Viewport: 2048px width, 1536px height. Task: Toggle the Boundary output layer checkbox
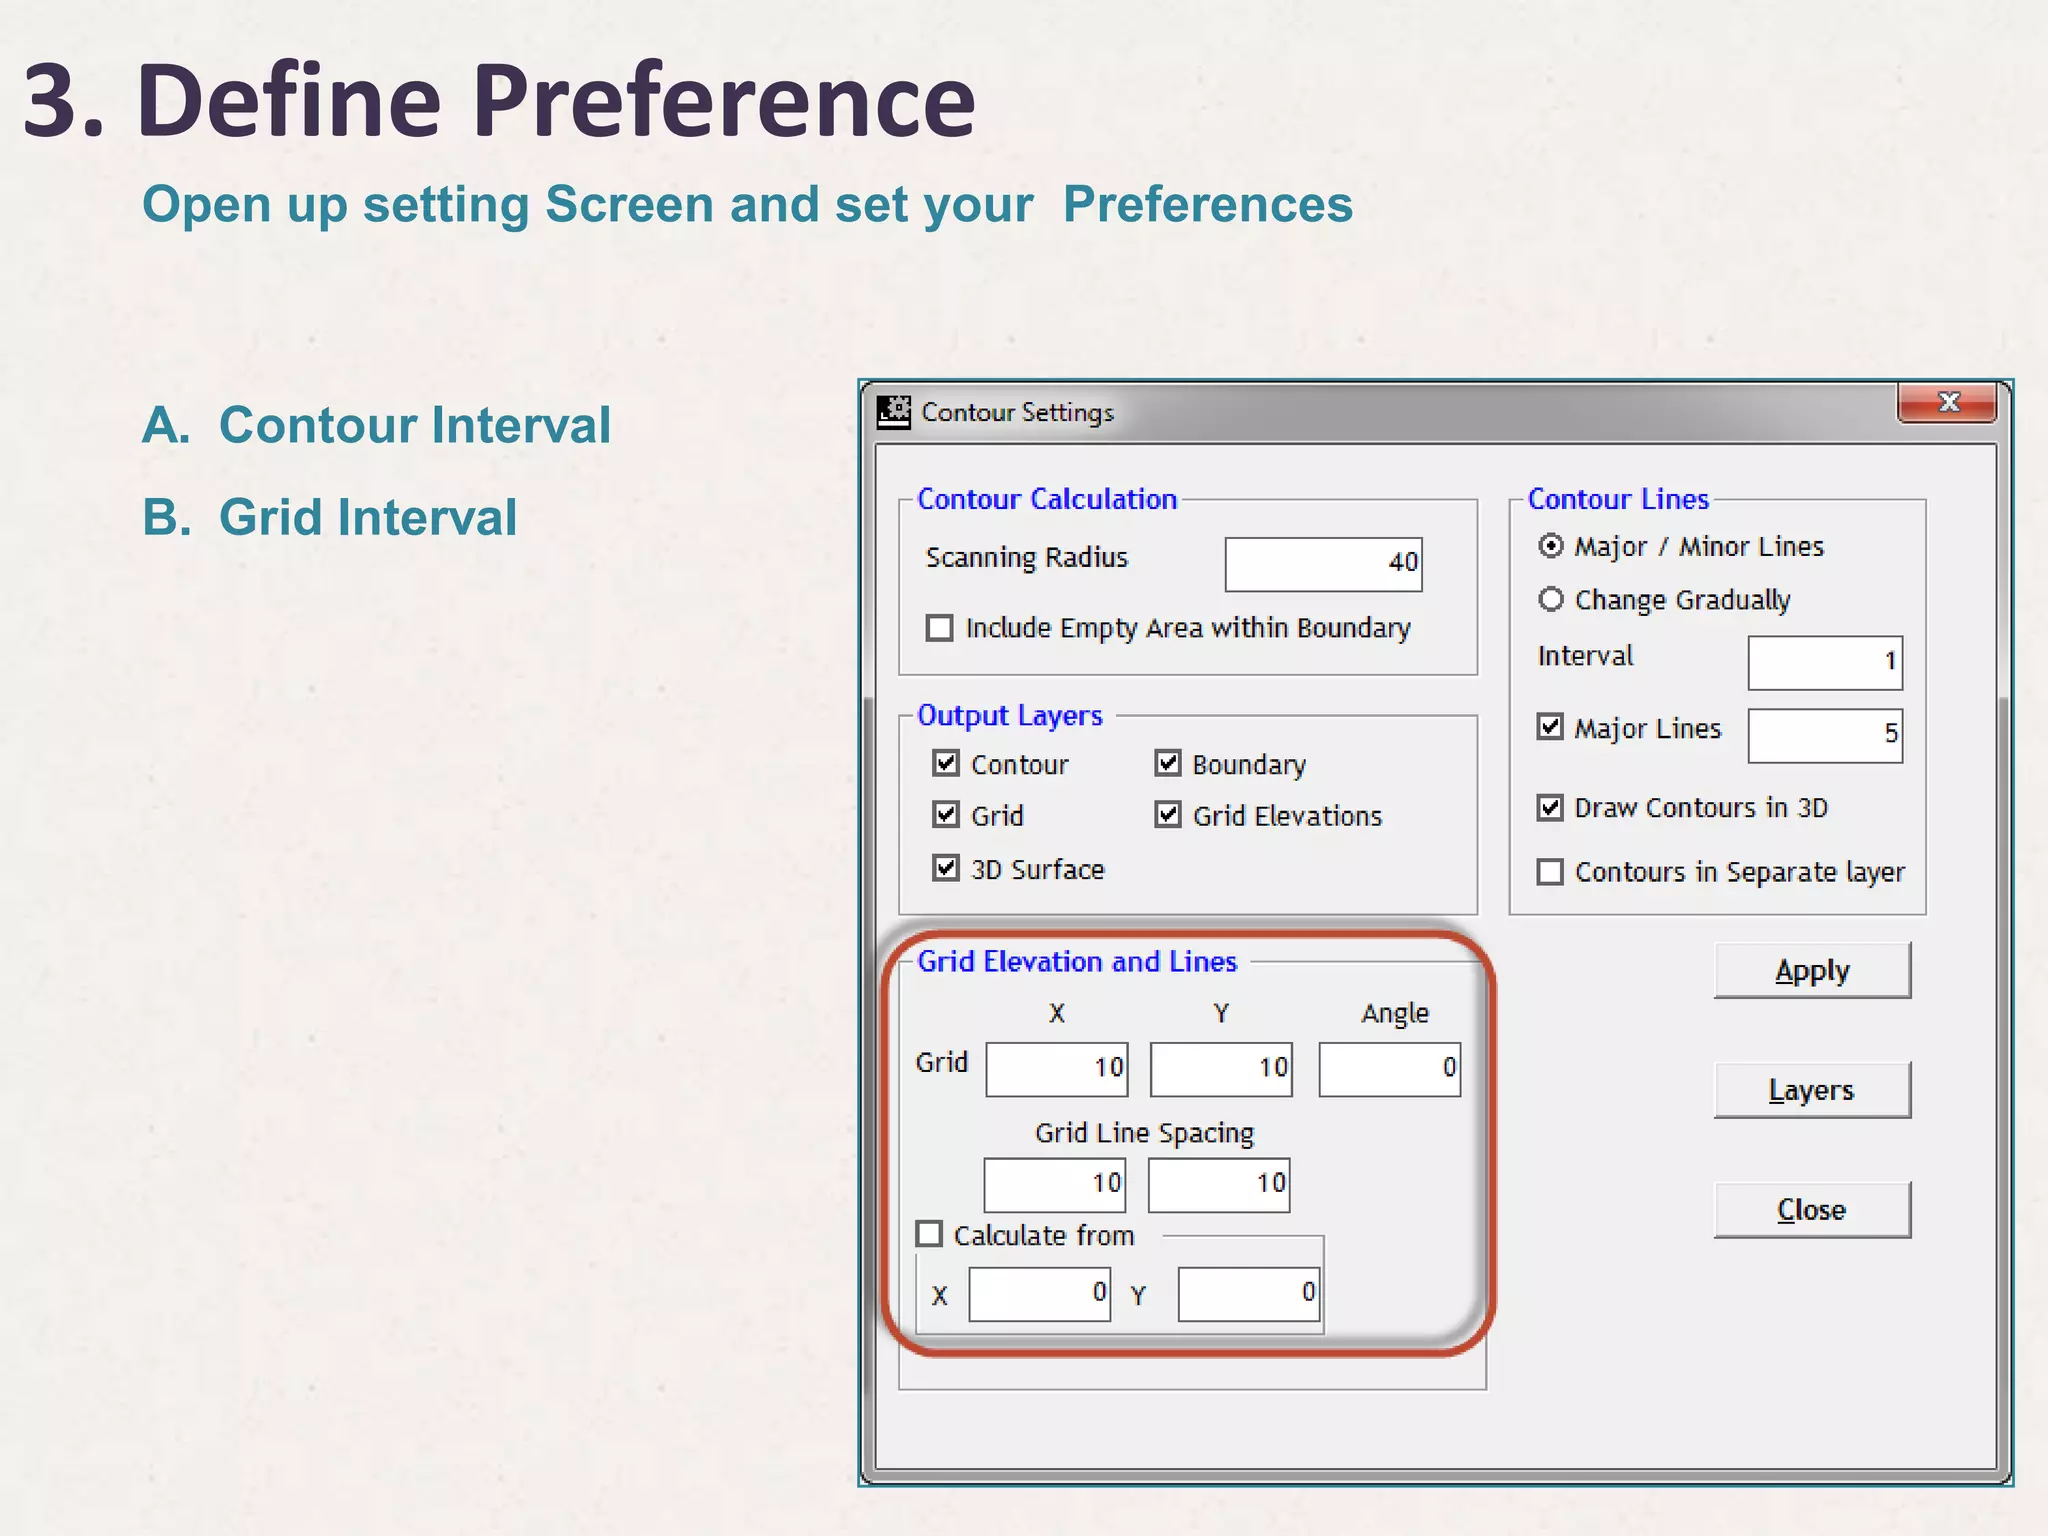point(1168,764)
